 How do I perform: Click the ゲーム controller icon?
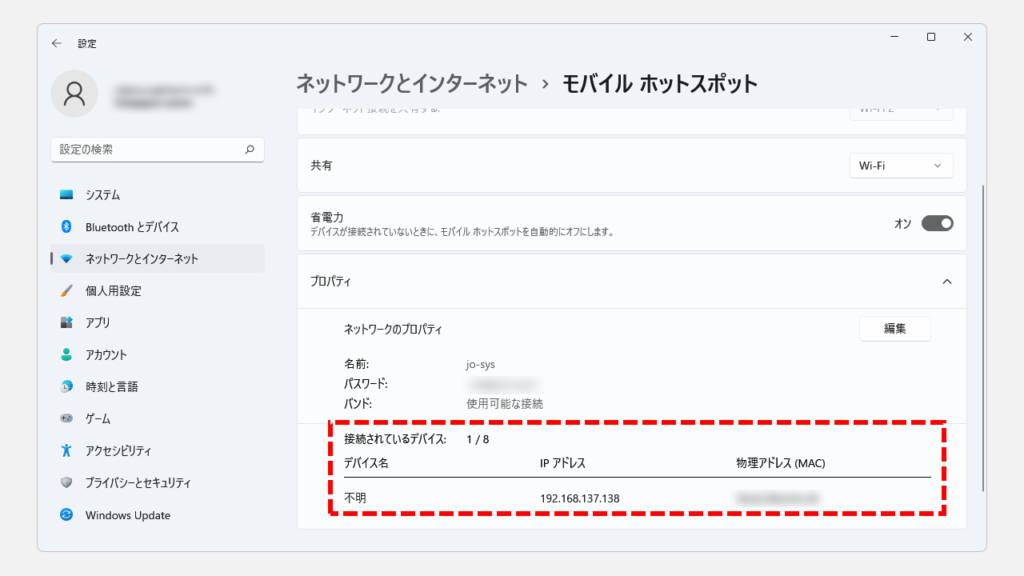pos(67,419)
